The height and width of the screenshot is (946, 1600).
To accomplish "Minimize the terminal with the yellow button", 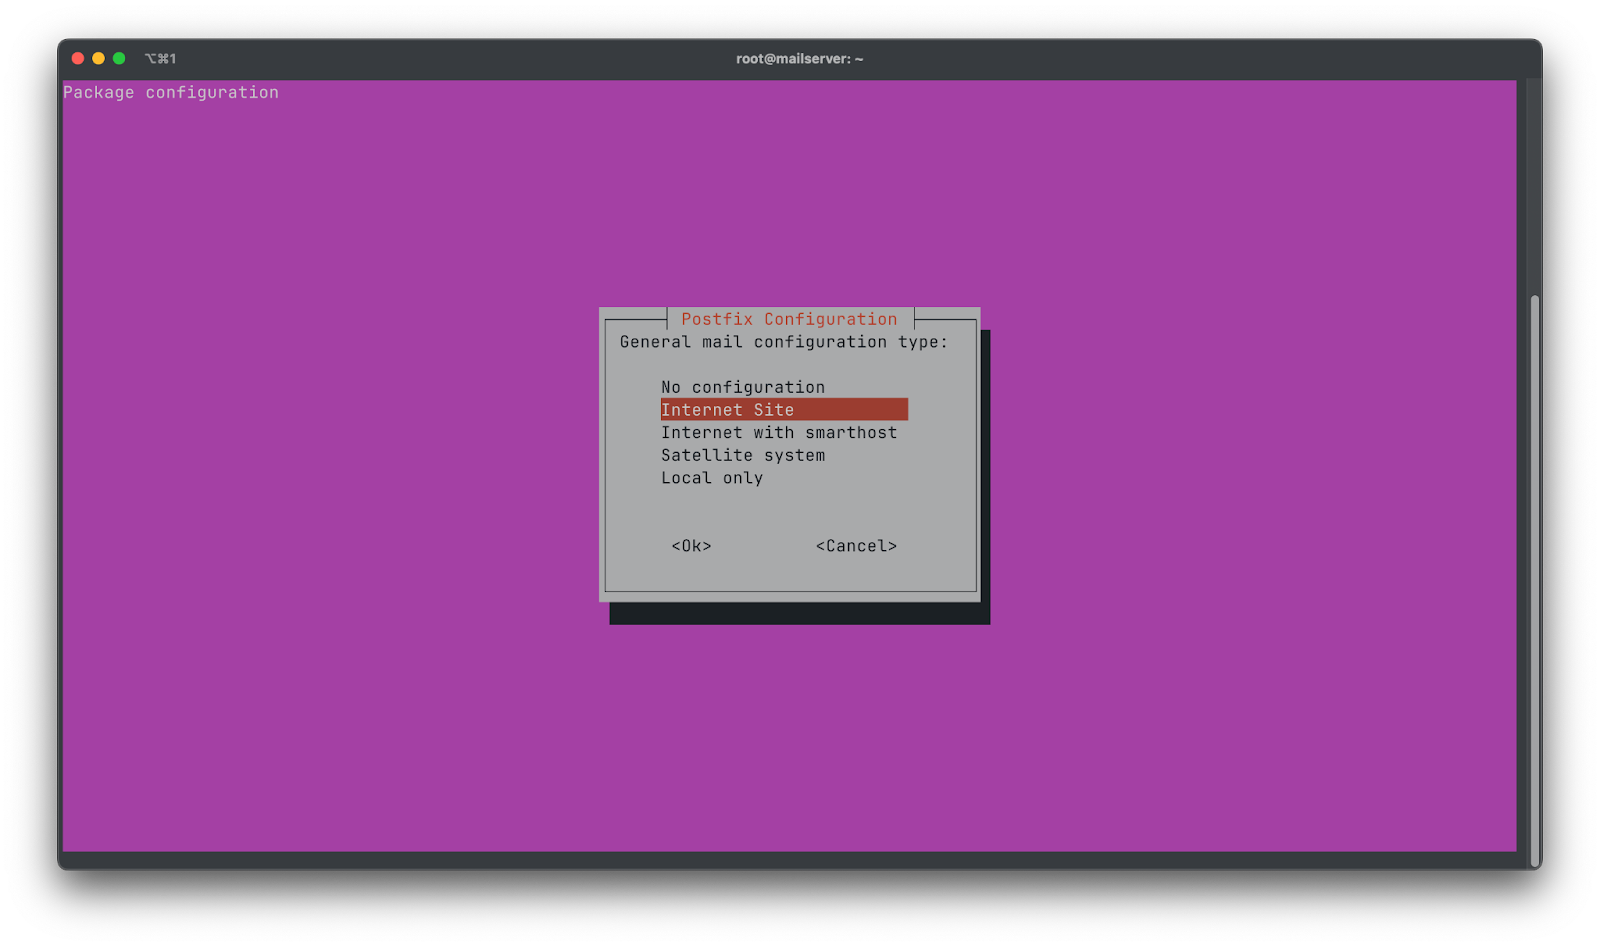I will coord(98,58).
